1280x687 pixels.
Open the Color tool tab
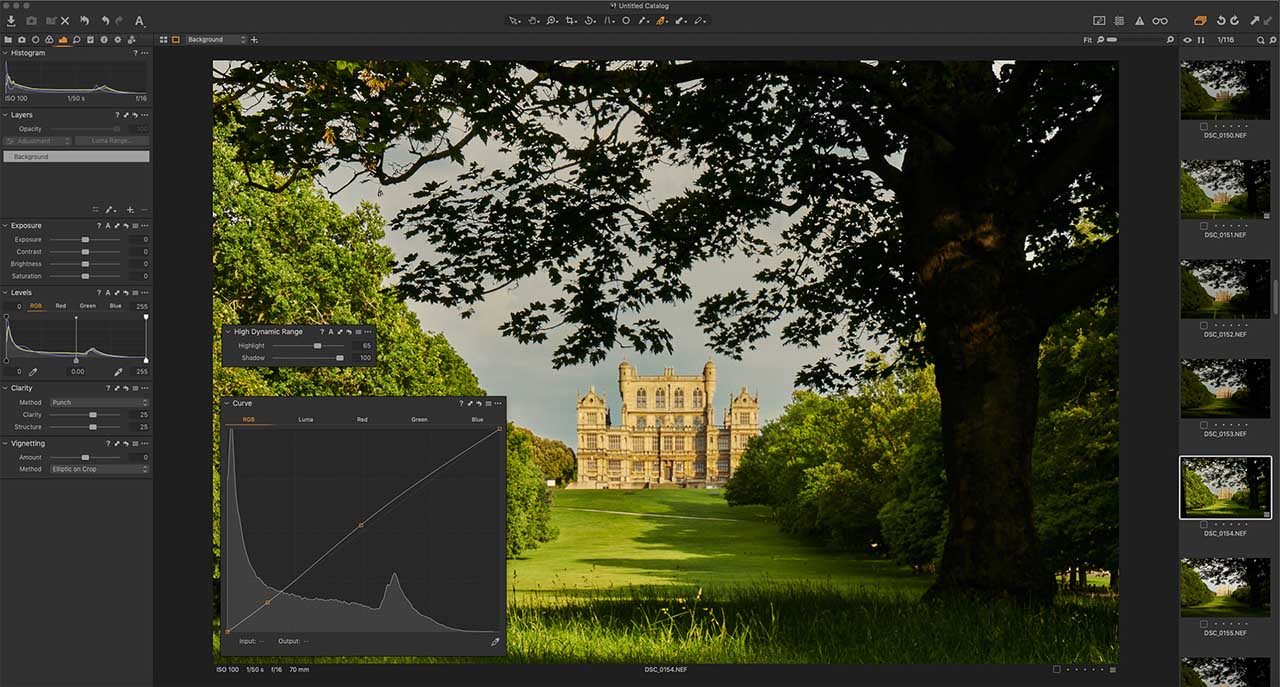(49, 40)
